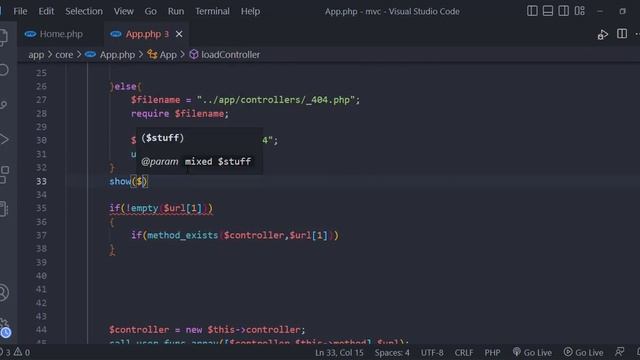The width and height of the screenshot is (640, 360).
Task: Open Customize Layout icon
Action: click(580, 11)
